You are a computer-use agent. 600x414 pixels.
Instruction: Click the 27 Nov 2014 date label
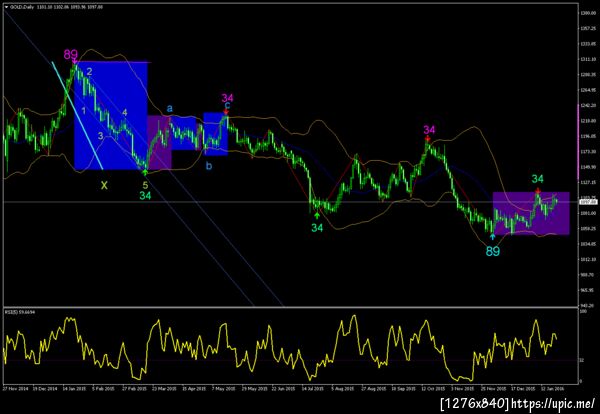[15, 388]
